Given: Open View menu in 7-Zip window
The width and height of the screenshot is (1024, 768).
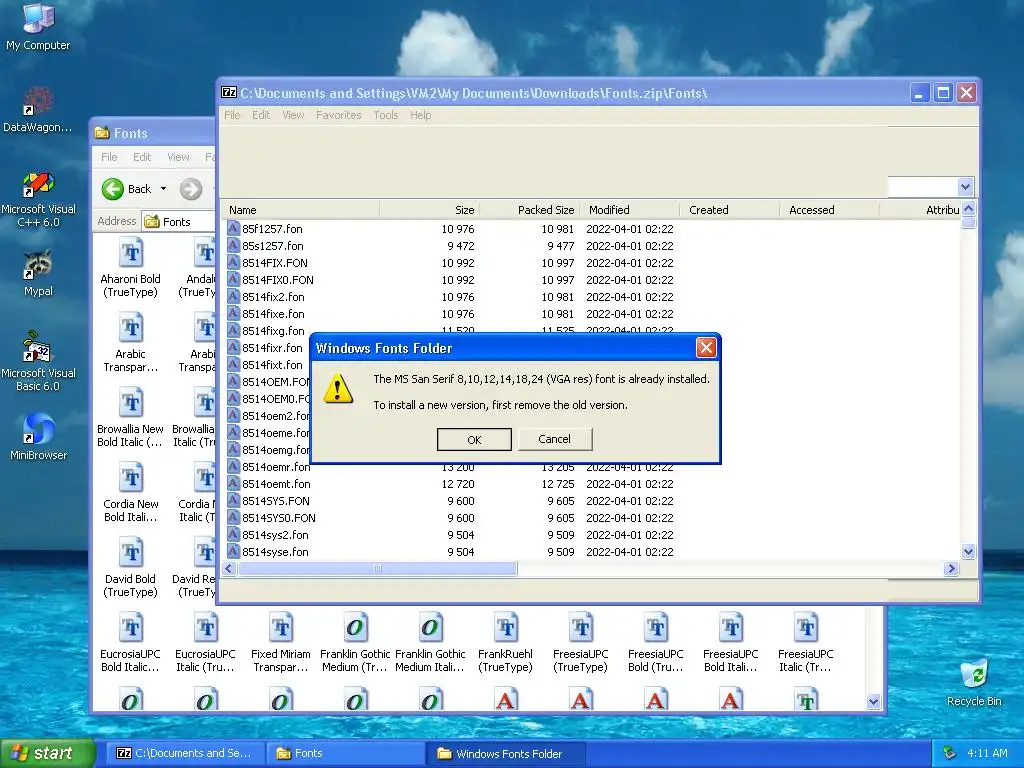Looking at the screenshot, I should 293,115.
